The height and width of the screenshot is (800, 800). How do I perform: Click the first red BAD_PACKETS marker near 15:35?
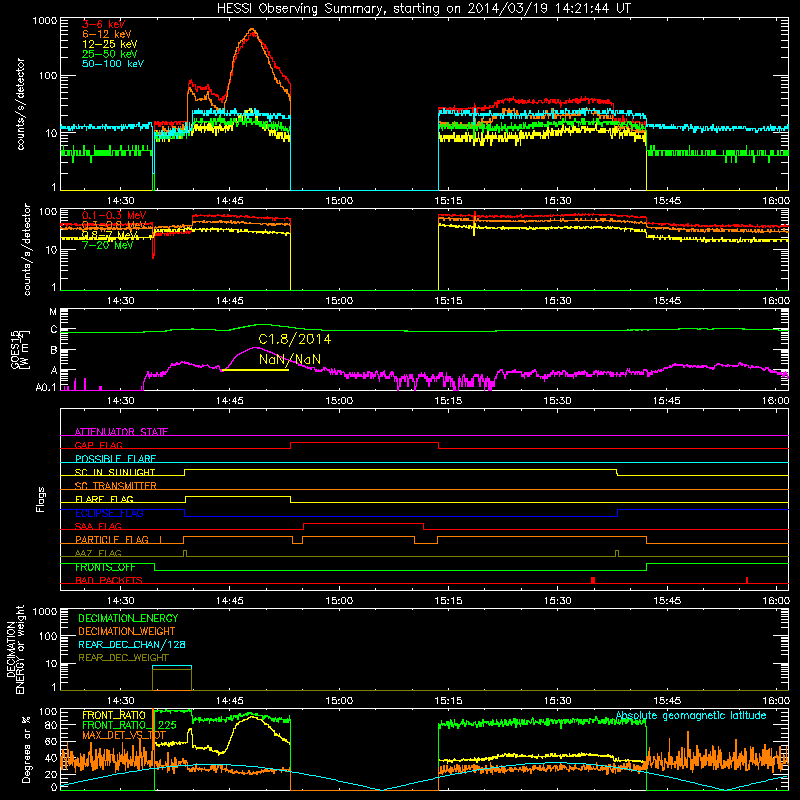point(593,580)
